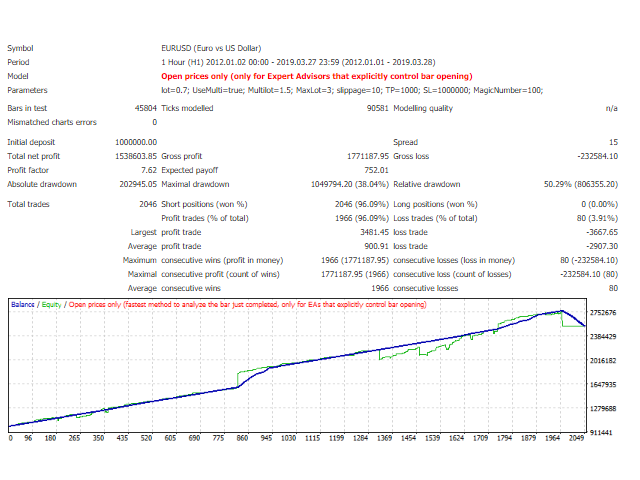
Task: Click the Mismatched charts errors label
Action: pos(52,122)
